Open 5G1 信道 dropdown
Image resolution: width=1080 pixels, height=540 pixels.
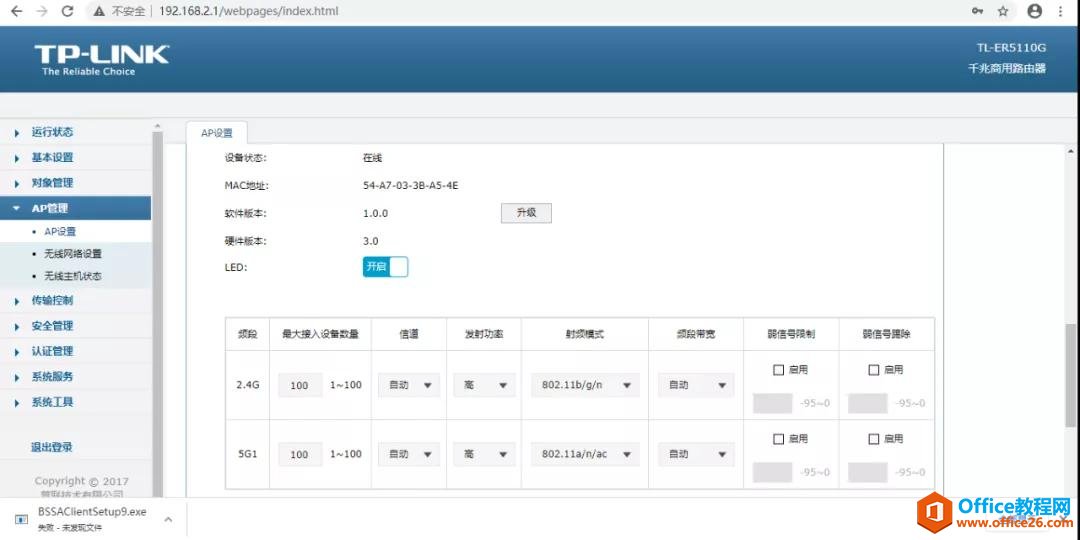[409, 455]
